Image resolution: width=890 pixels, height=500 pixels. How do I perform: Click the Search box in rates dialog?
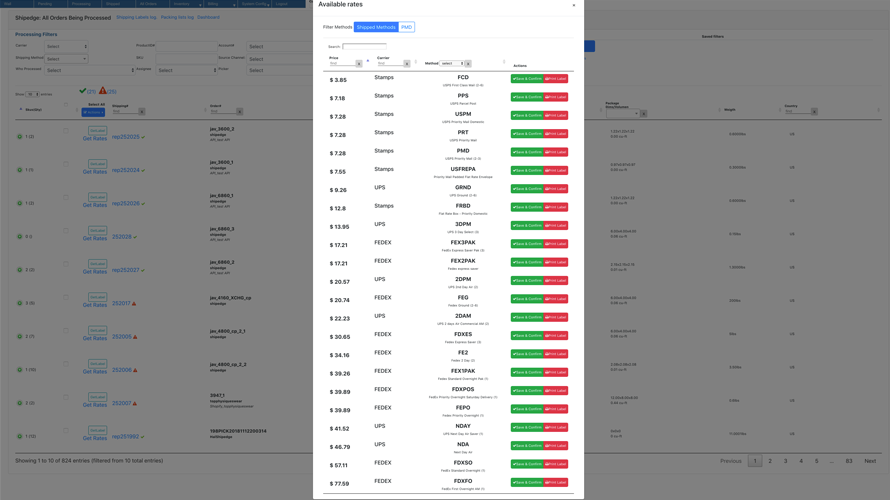click(x=364, y=46)
